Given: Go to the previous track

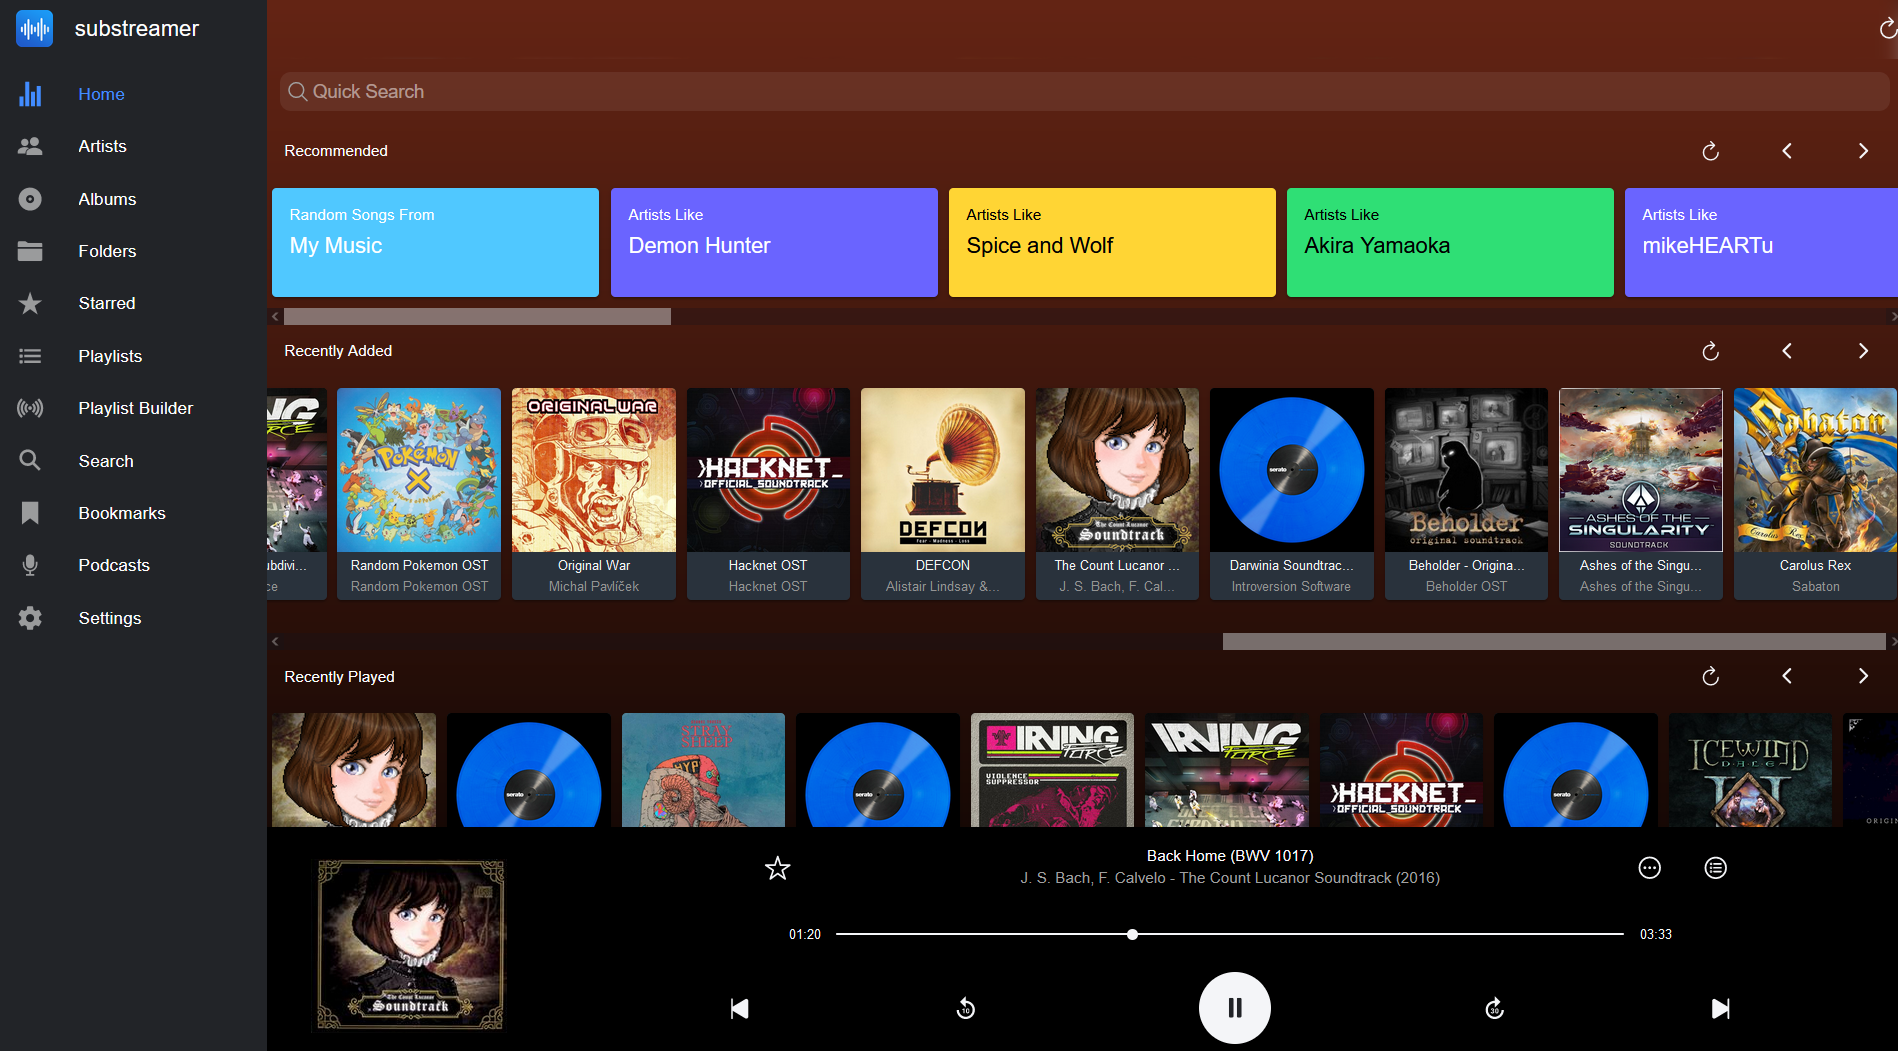Looking at the screenshot, I should [x=739, y=1008].
